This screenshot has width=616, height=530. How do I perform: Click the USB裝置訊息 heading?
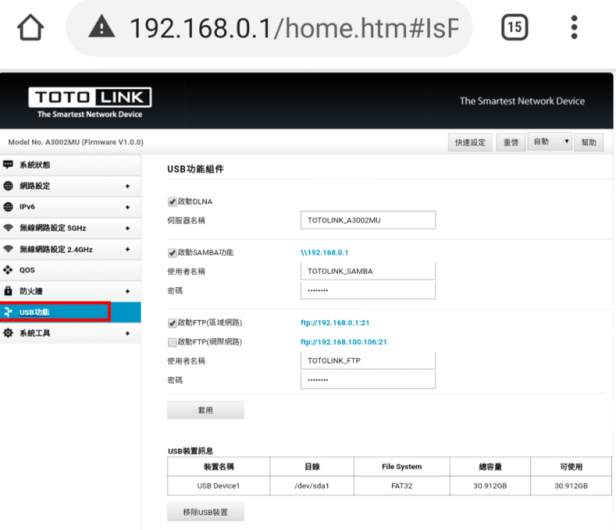[x=191, y=451]
